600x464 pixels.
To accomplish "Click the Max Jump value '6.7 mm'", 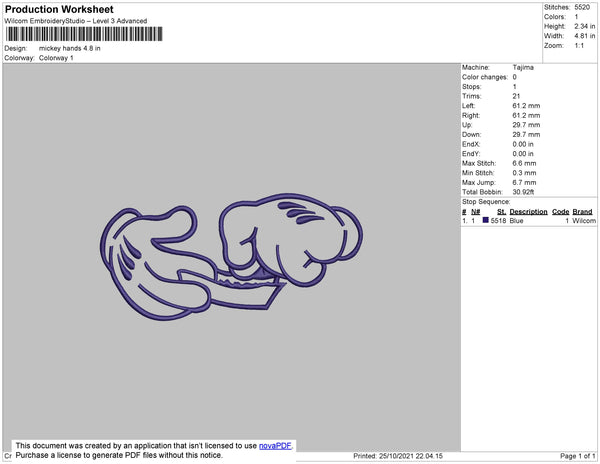I will coord(524,182).
